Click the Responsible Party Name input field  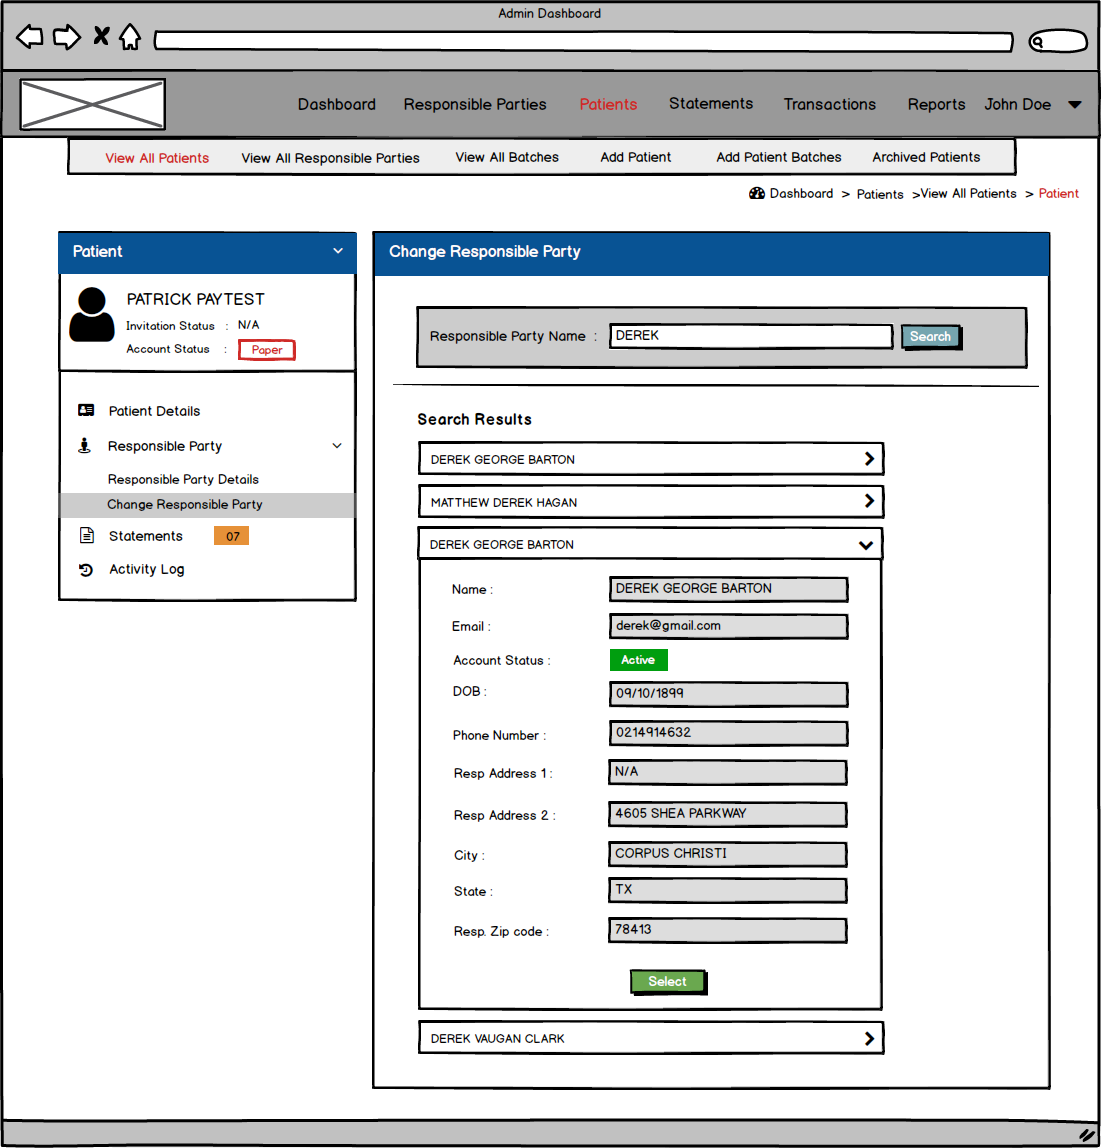[x=751, y=336]
